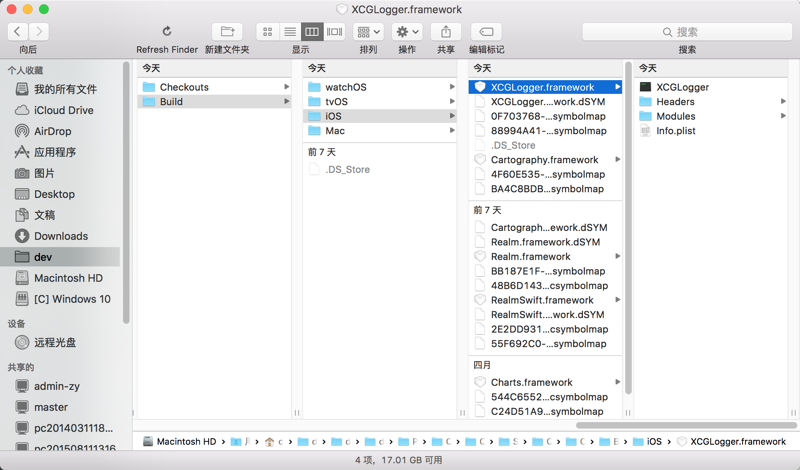Expand the watchOS folder arrow
The width and height of the screenshot is (800, 470).
pos(452,87)
